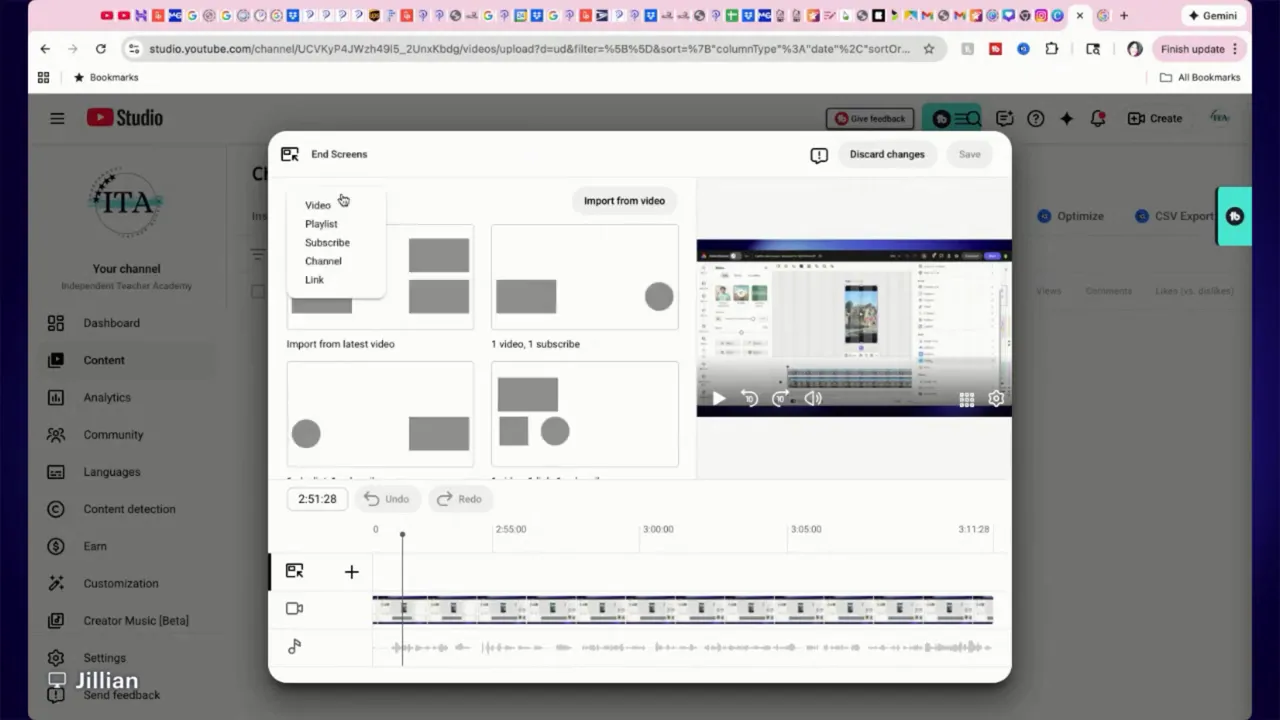
Task: Toggle the Studio hamburger navigation menu
Action: [x=57, y=118]
